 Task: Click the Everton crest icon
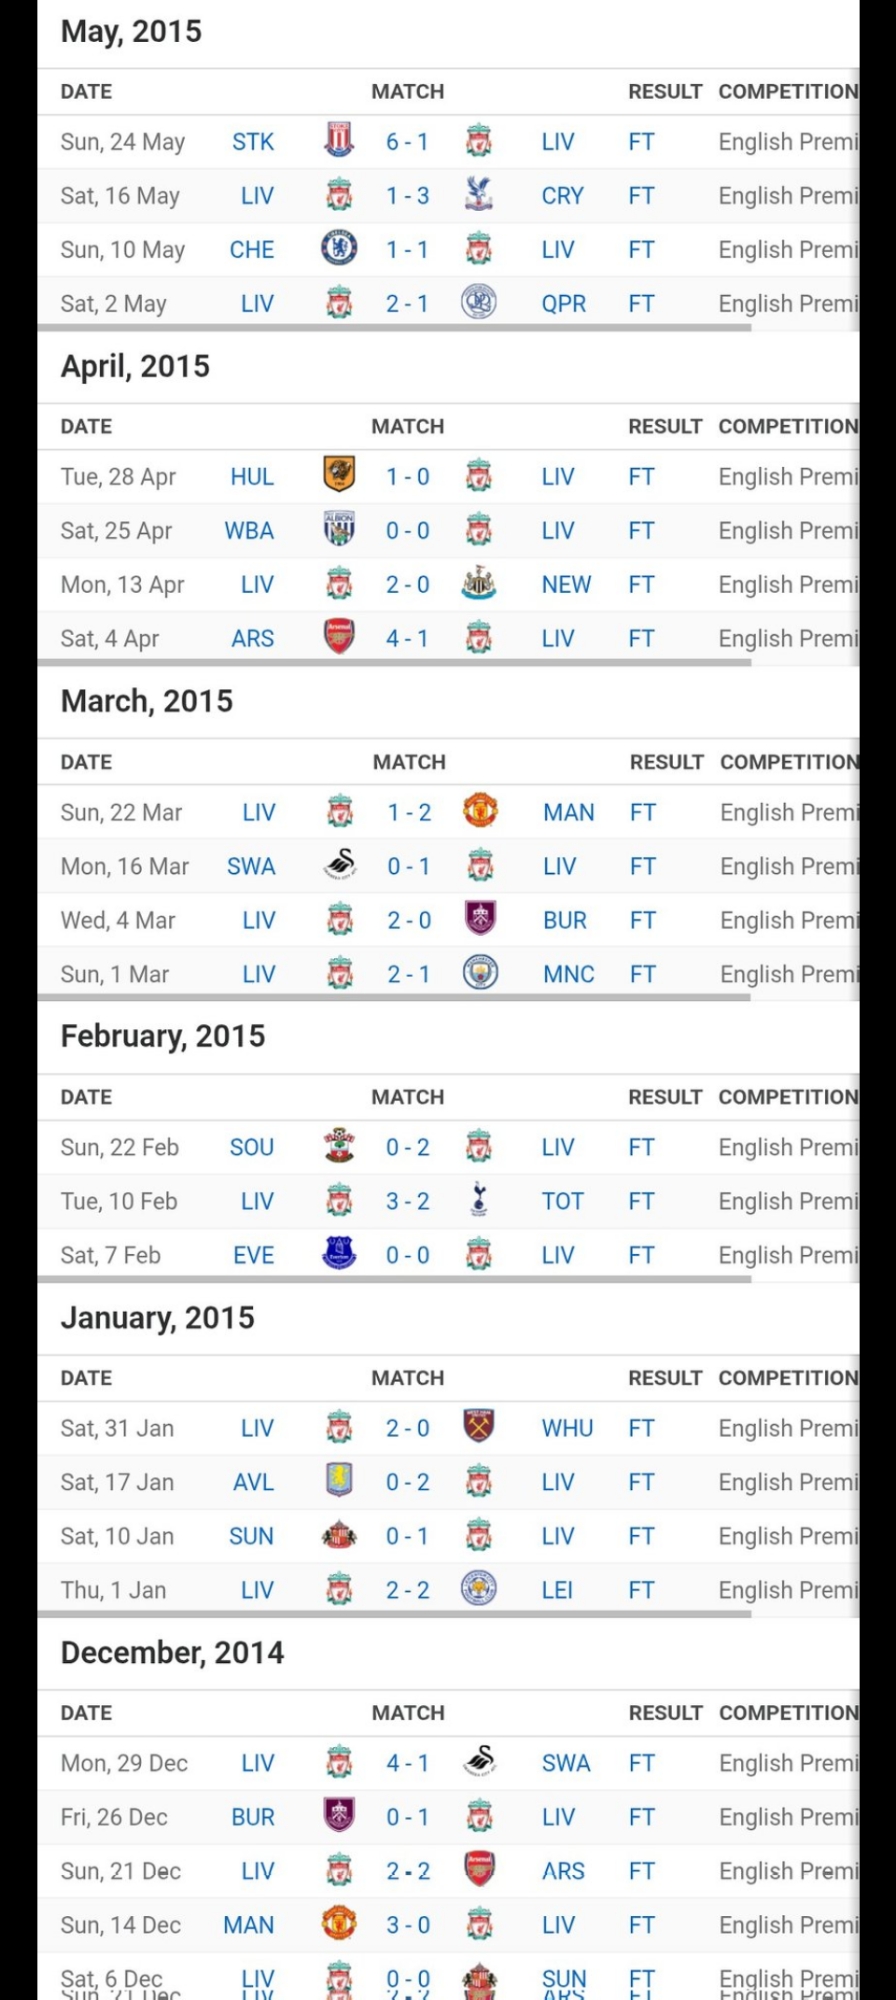coord(339,1254)
